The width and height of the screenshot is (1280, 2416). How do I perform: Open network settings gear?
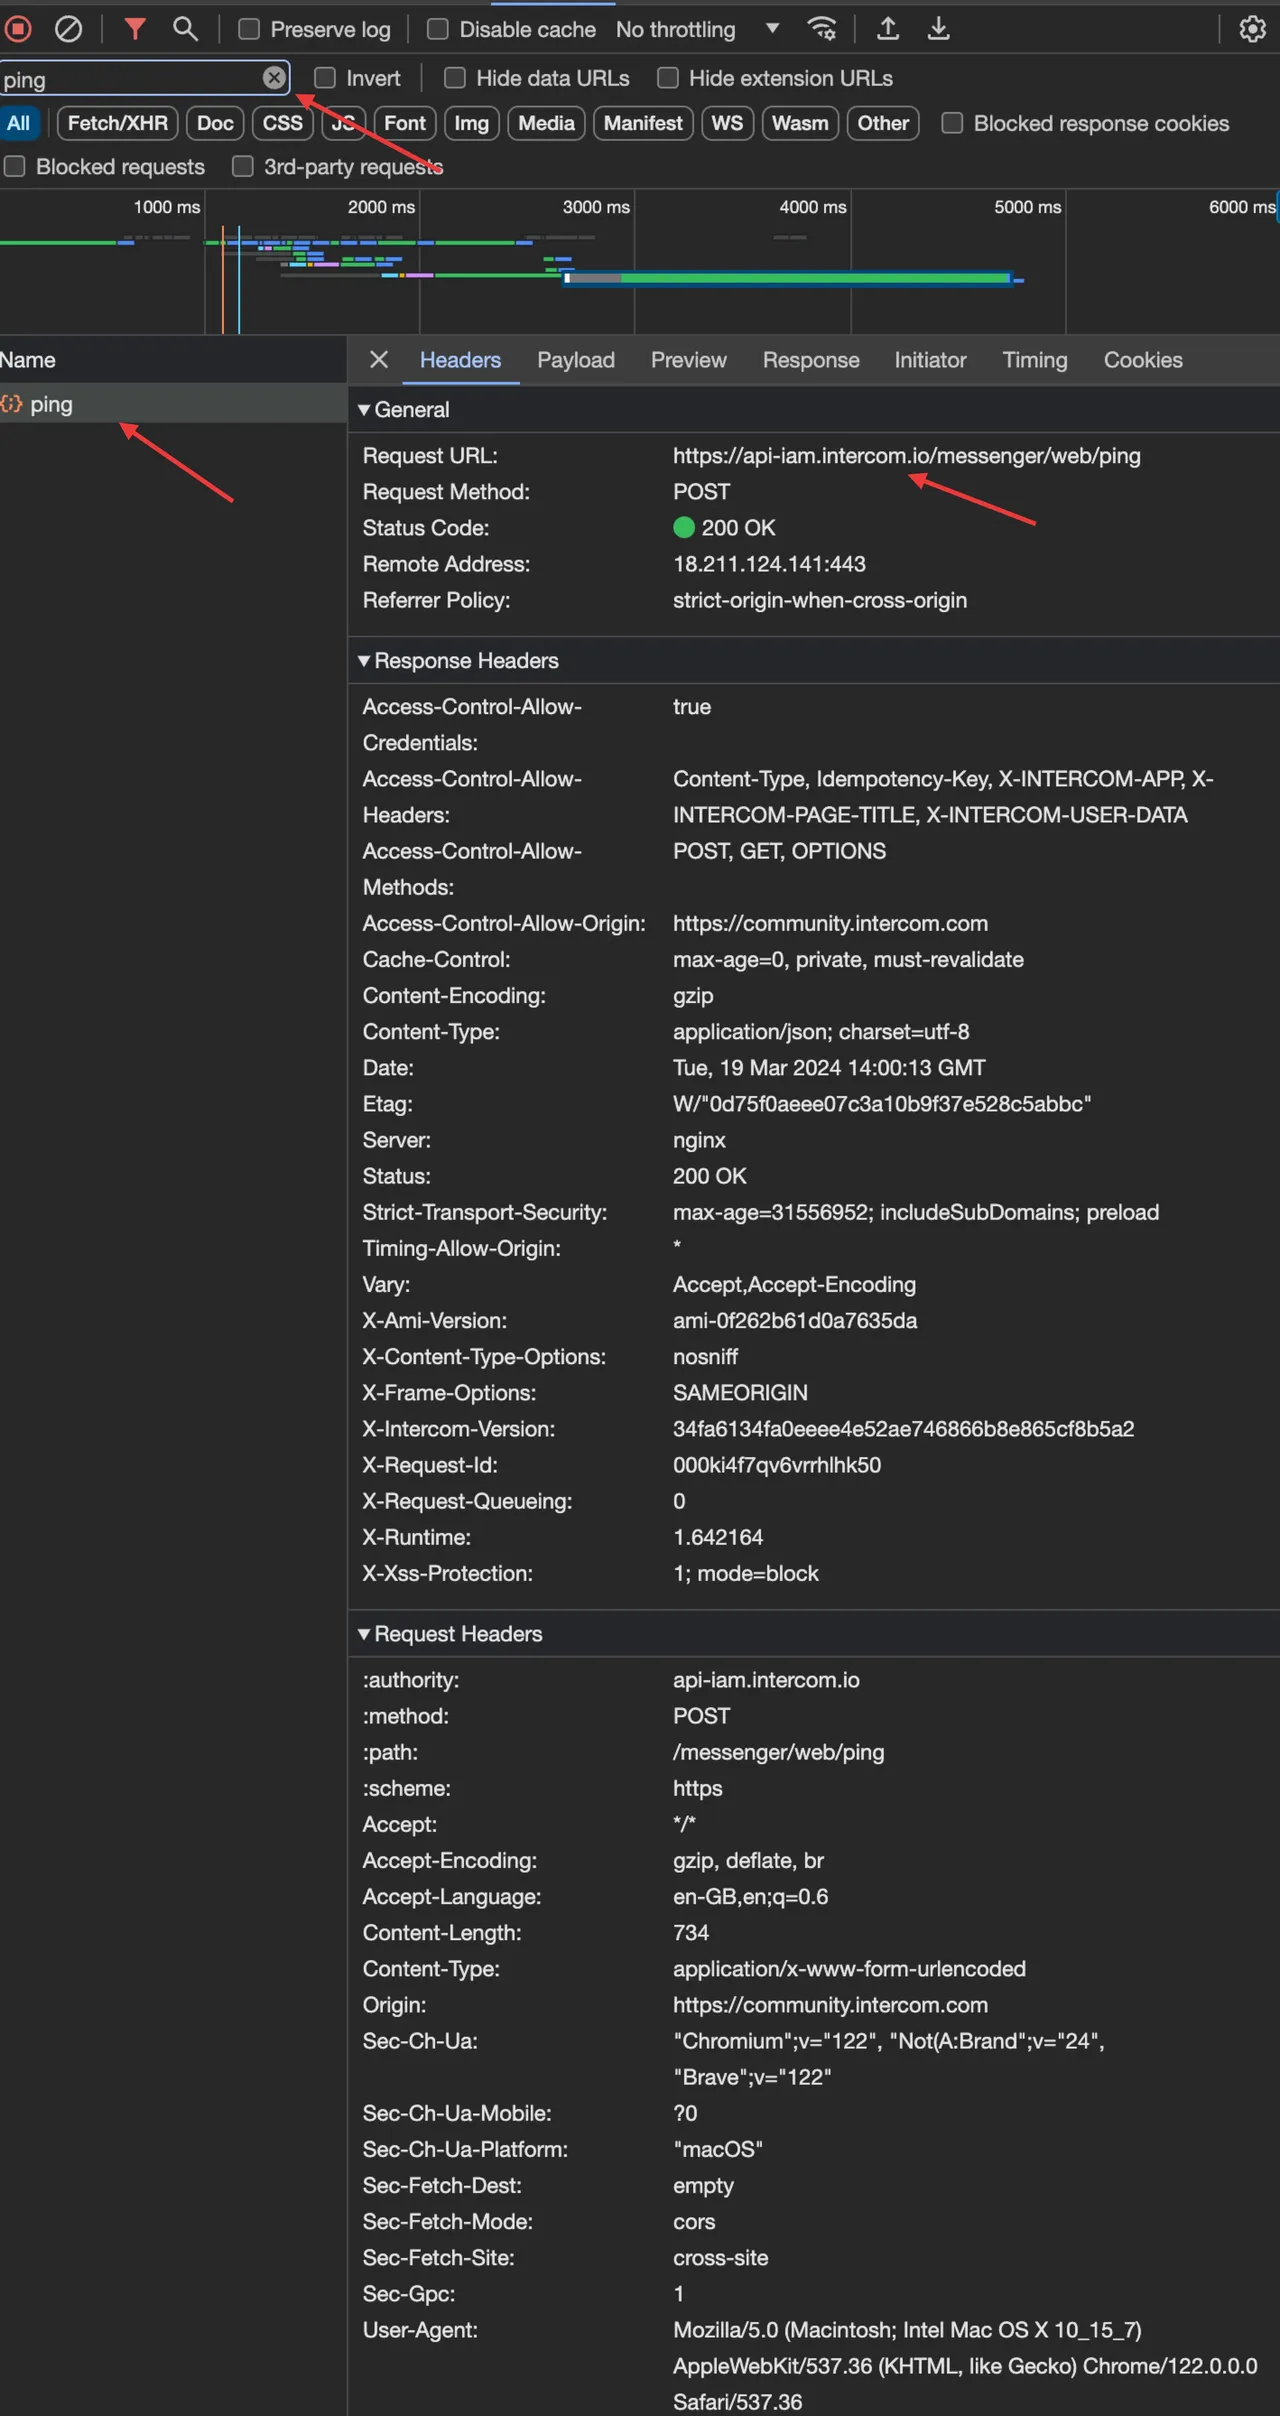coord(1252,29)
